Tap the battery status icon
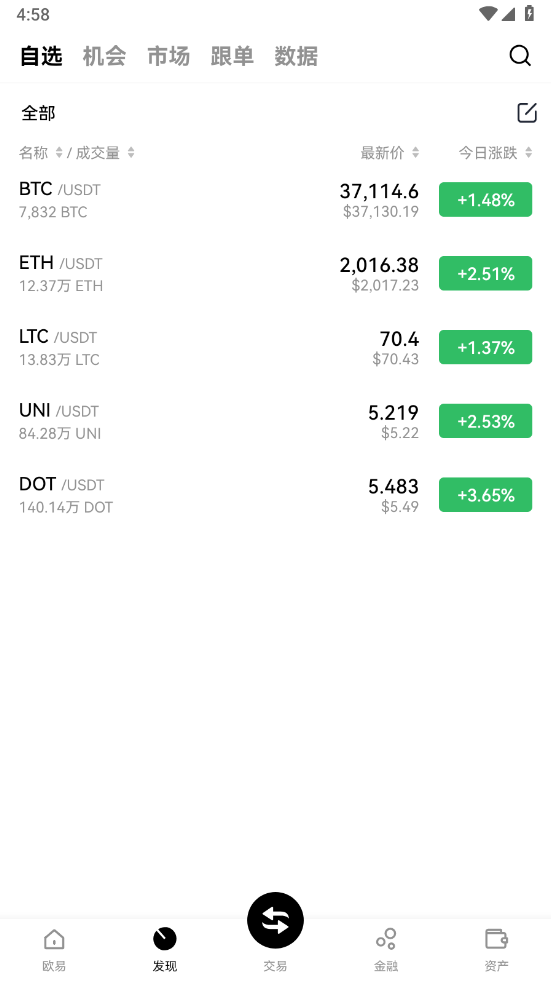 click(530, 13)
